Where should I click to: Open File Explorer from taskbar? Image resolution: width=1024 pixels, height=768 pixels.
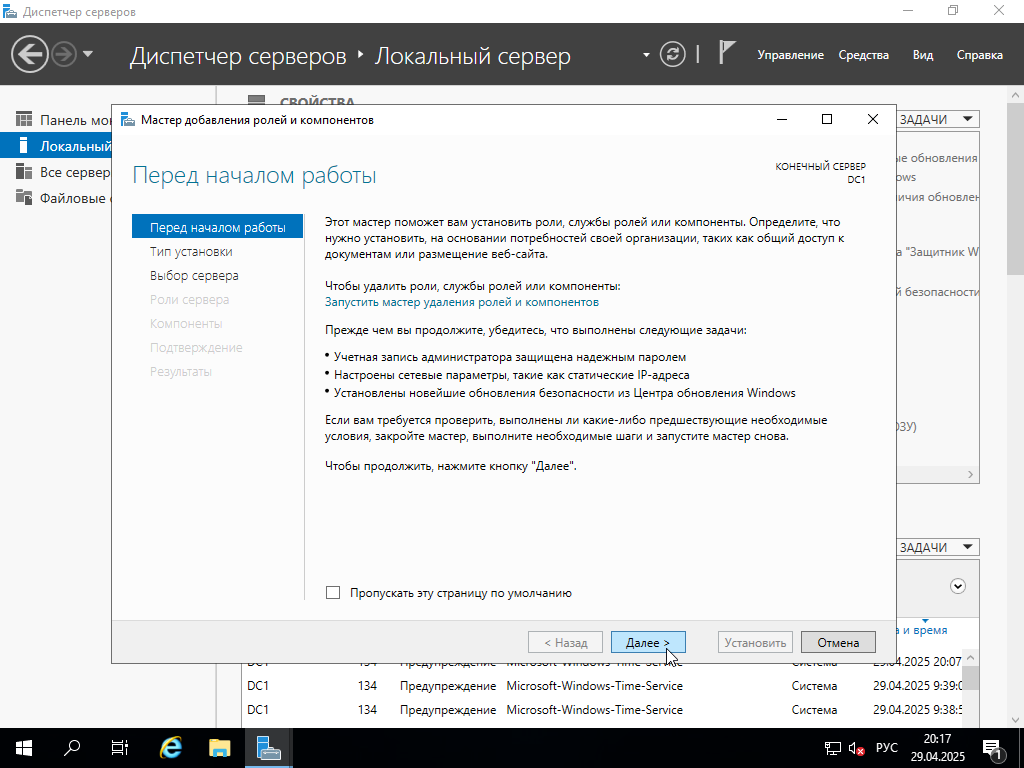[220, 748]
